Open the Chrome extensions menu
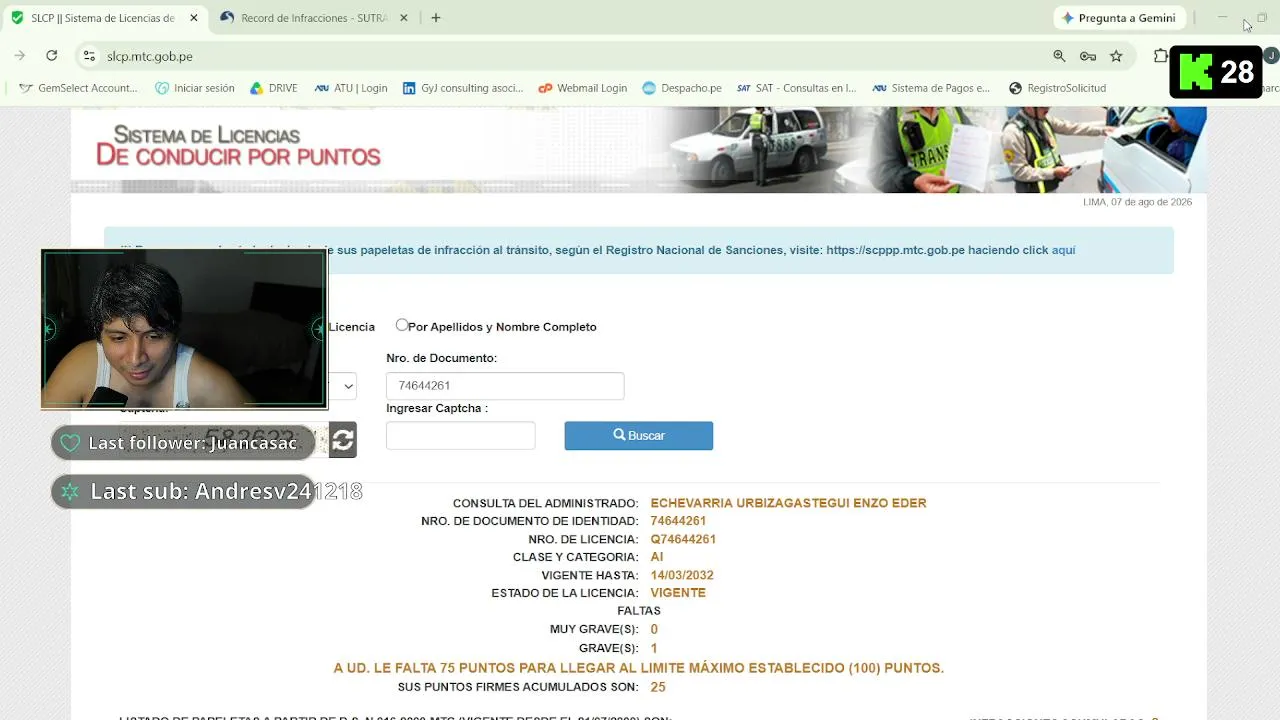 point(1160,56)
